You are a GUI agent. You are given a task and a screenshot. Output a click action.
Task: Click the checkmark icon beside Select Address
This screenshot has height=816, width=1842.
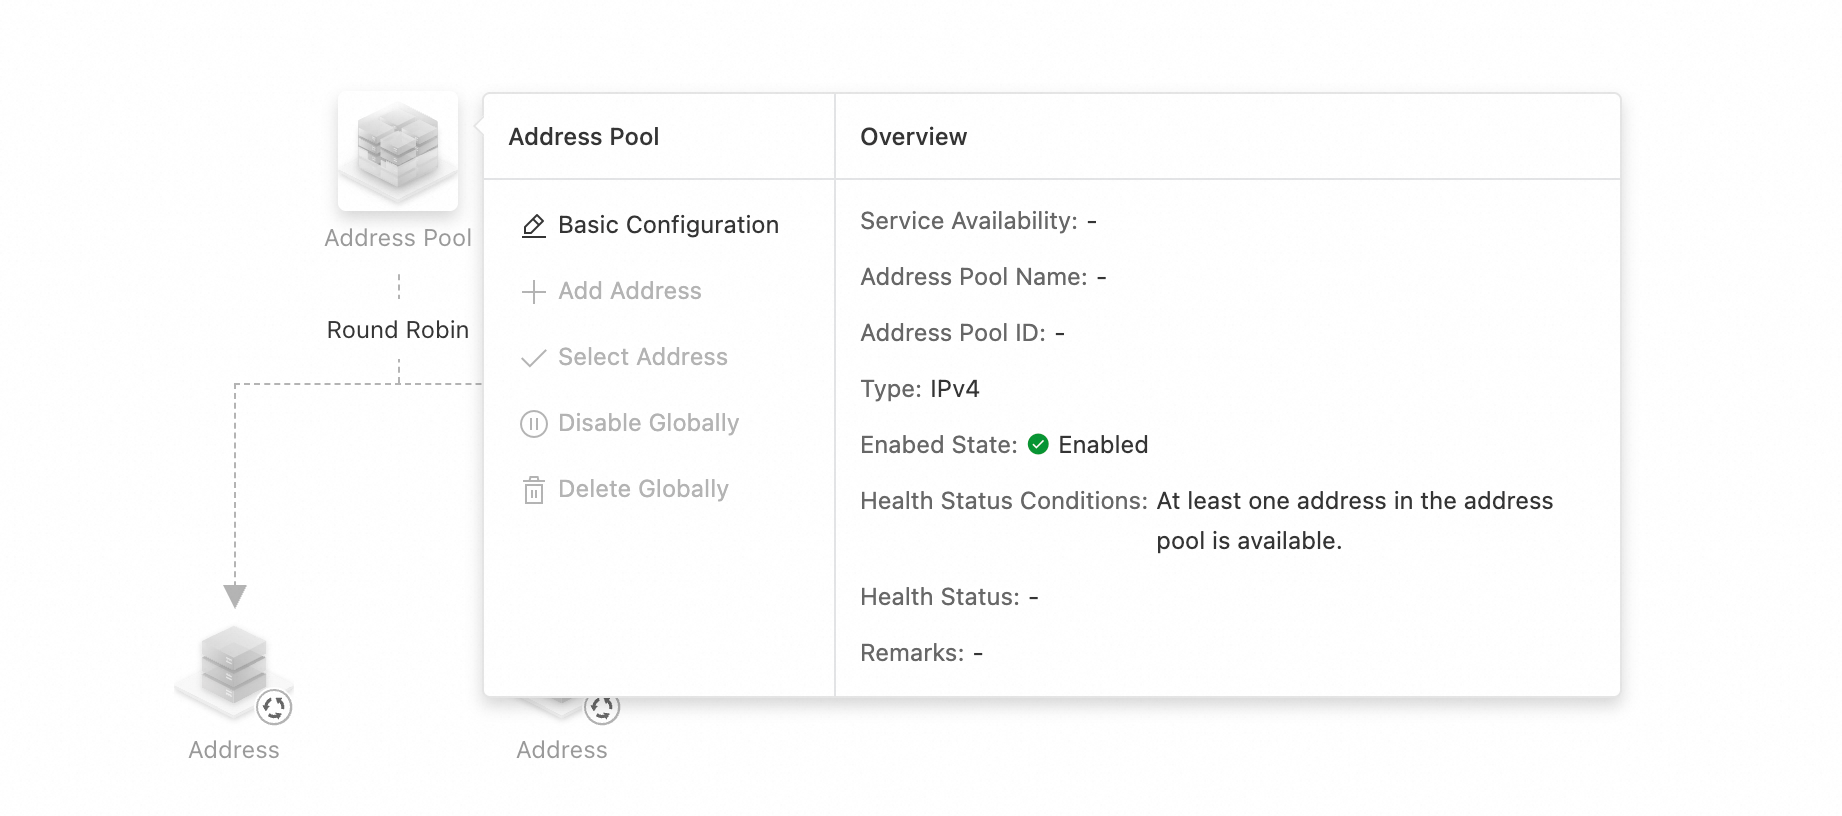534,358
